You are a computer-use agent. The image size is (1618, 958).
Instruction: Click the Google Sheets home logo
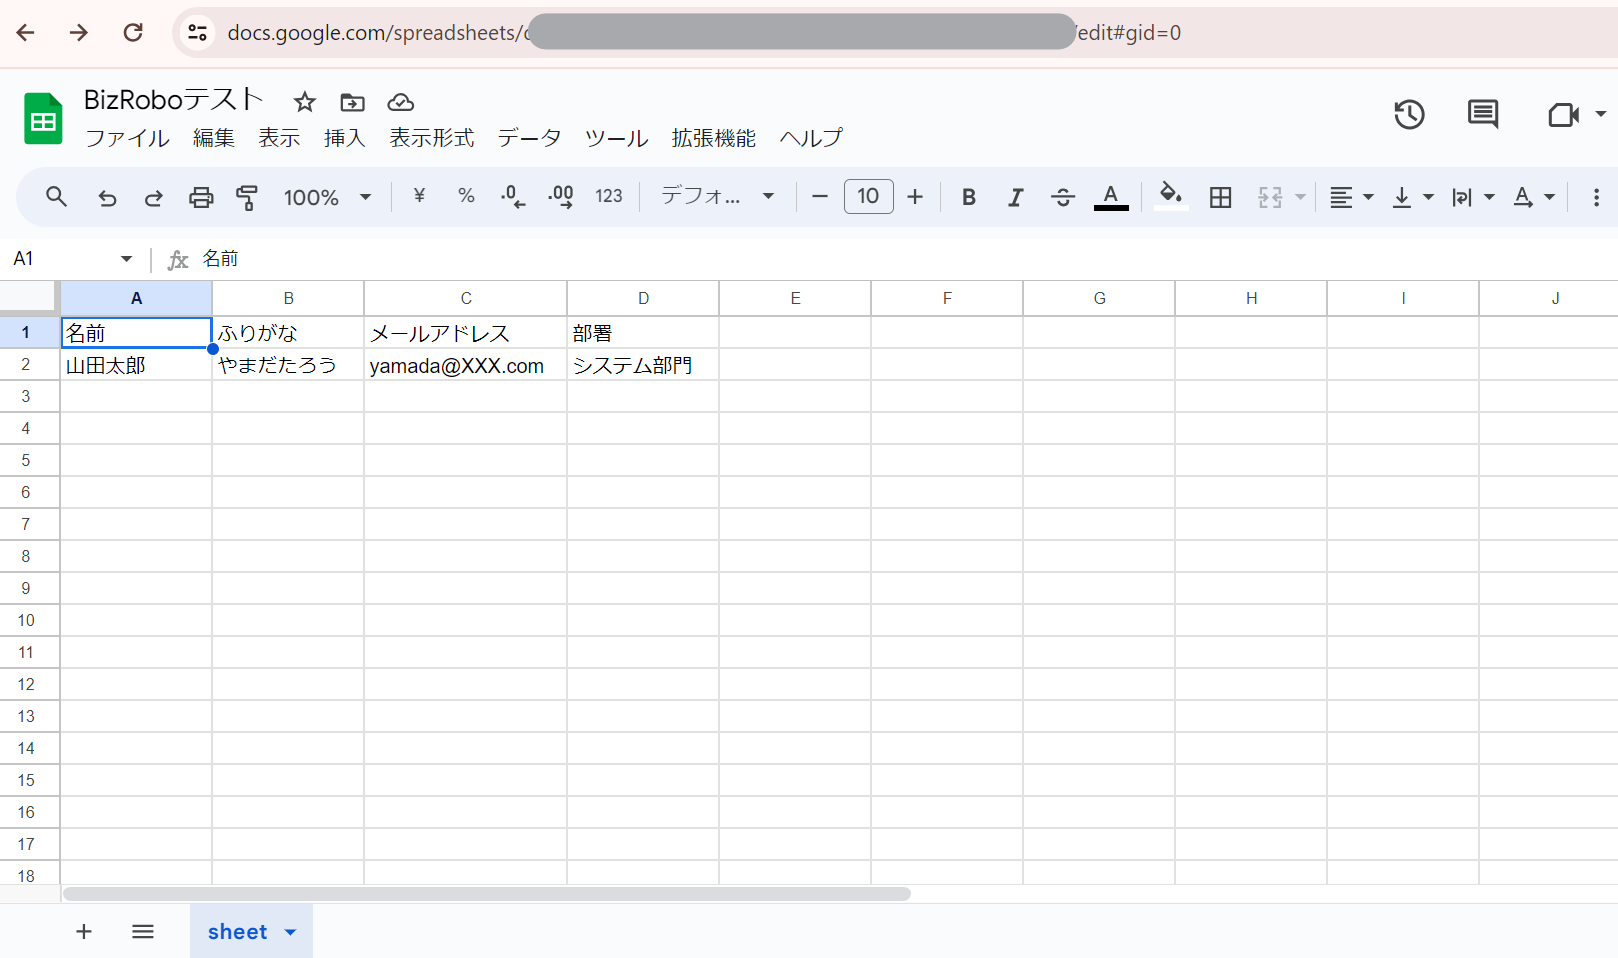click(x=43, y=118)
